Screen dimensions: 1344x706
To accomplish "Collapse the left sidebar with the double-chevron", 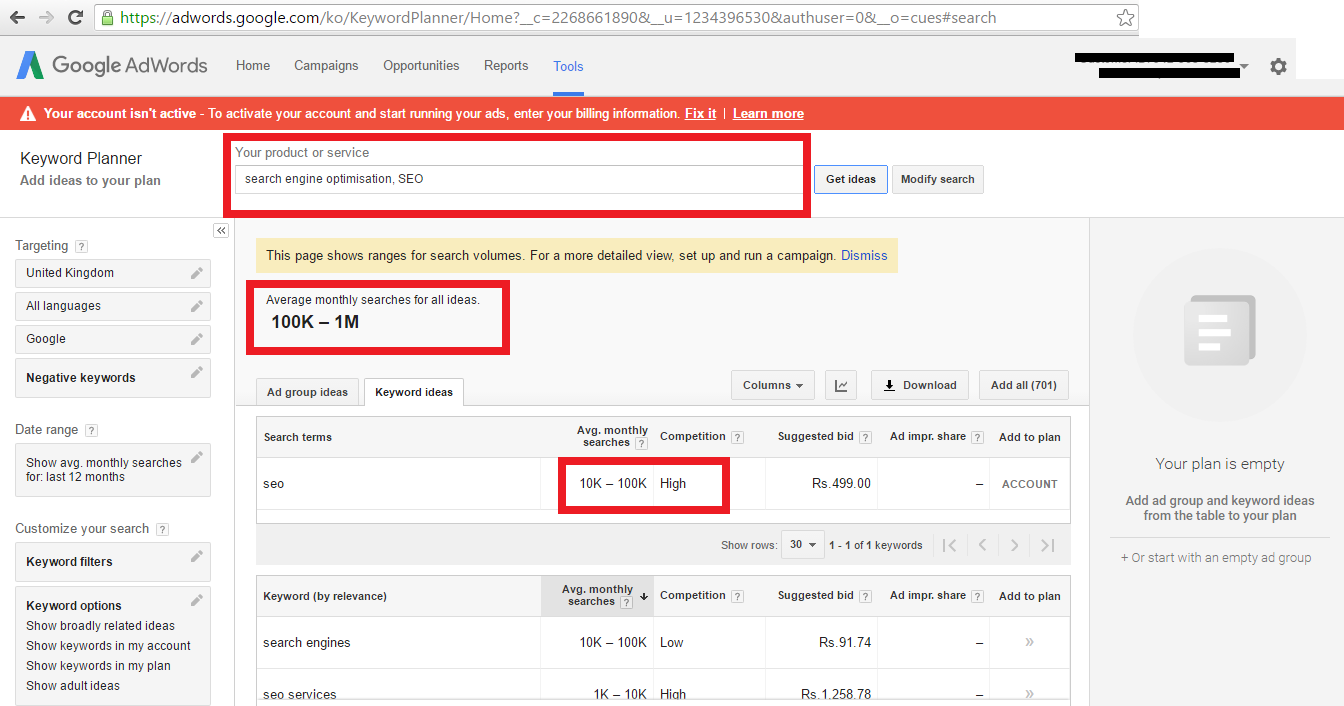I will pos(221,230).
